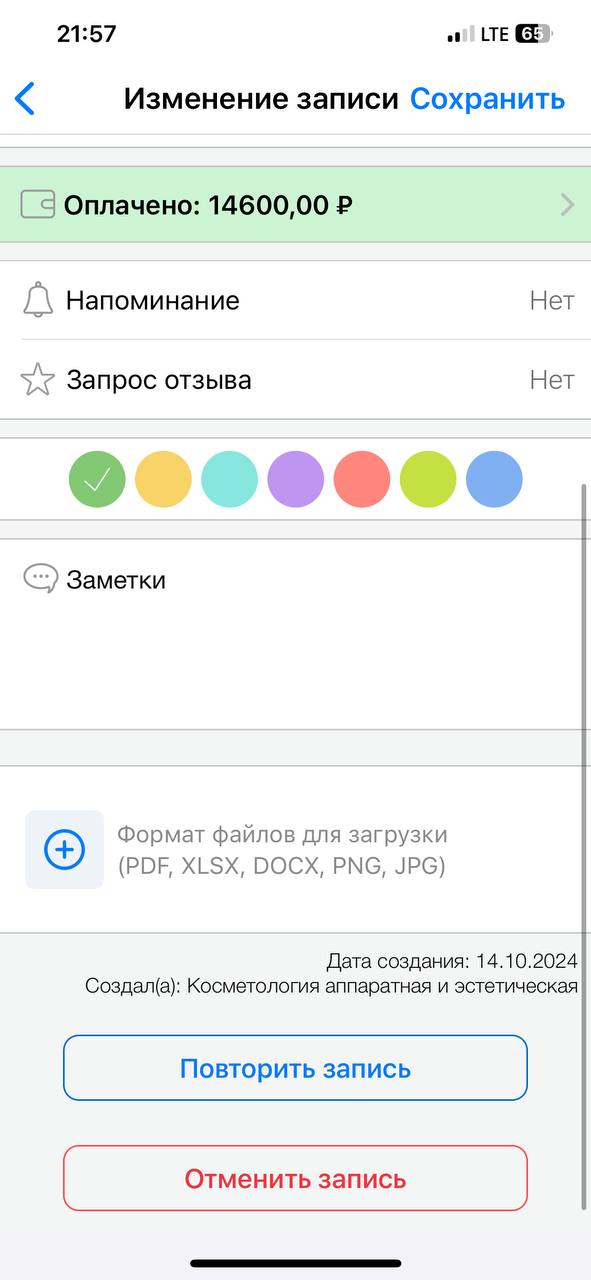The image size is (591, 1280).
Task: Tap Сохранить to save changes
Action: point(487,99)
